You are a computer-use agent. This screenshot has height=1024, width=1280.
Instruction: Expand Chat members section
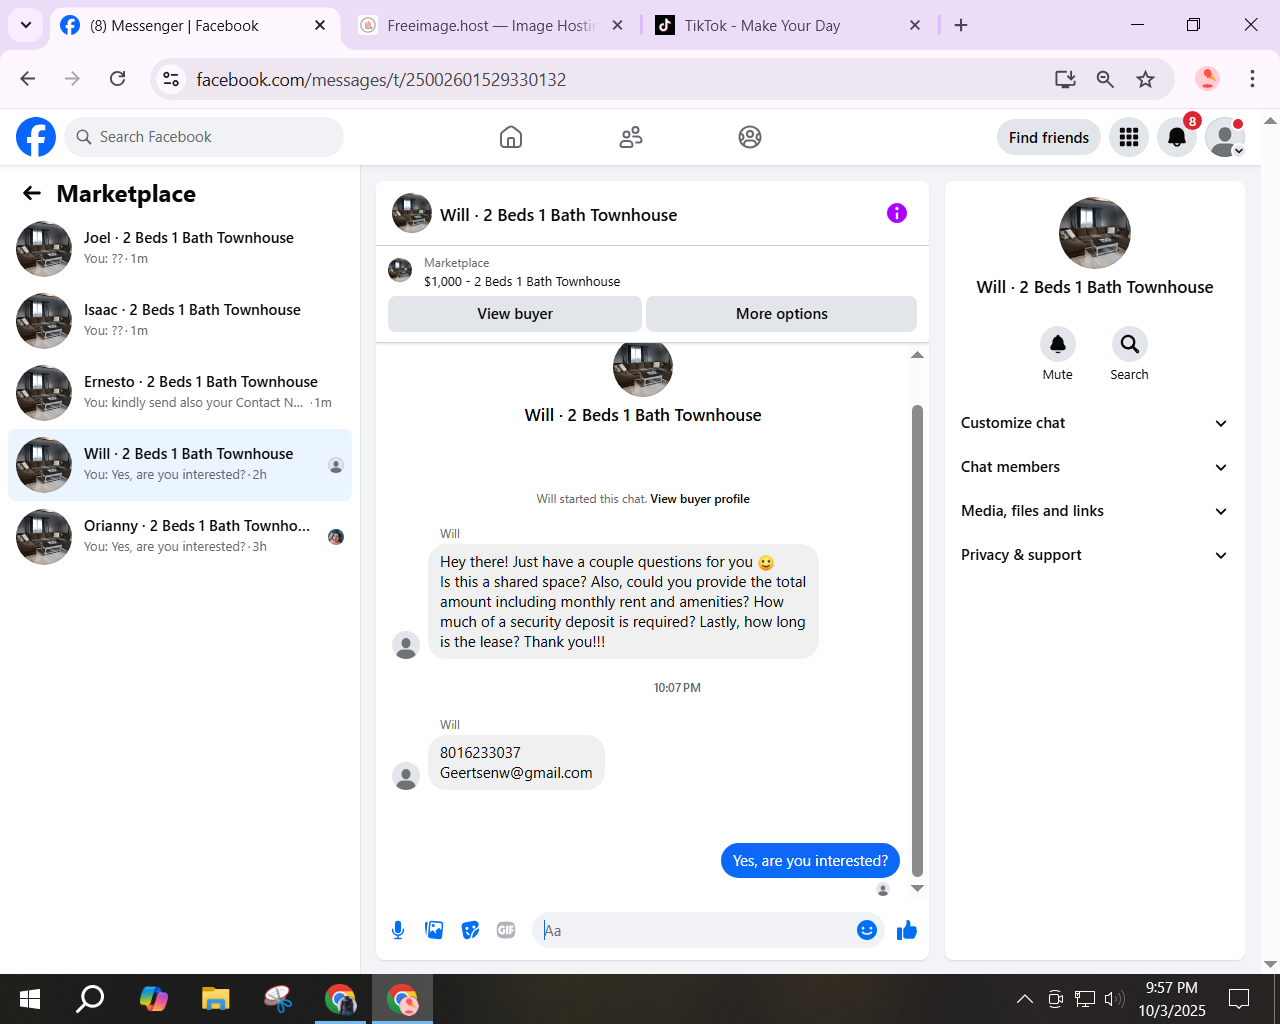[1095, 467]
